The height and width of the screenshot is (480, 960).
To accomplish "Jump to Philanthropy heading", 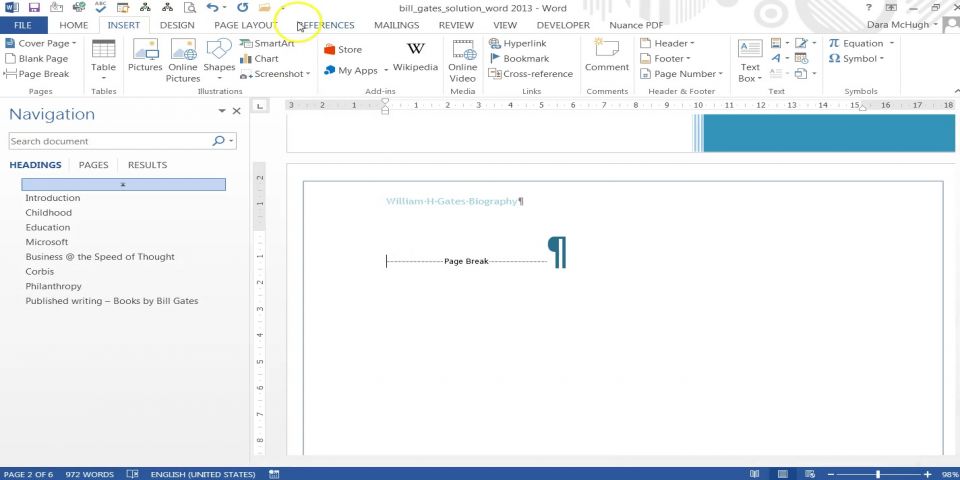I will [x=53, y=286].
